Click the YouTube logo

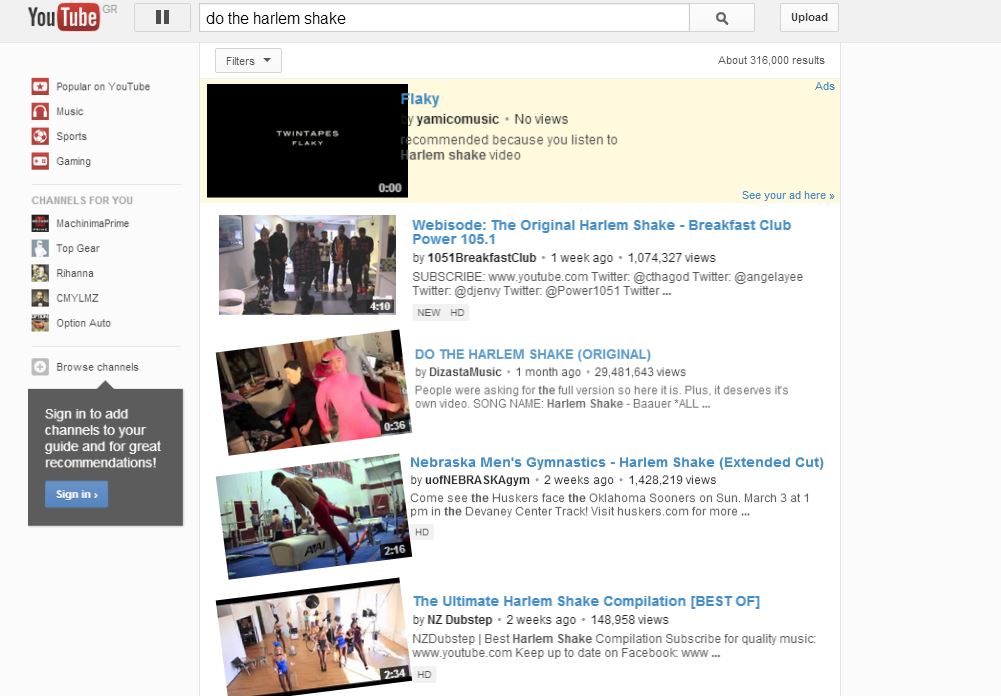click(x=62, y=17)
